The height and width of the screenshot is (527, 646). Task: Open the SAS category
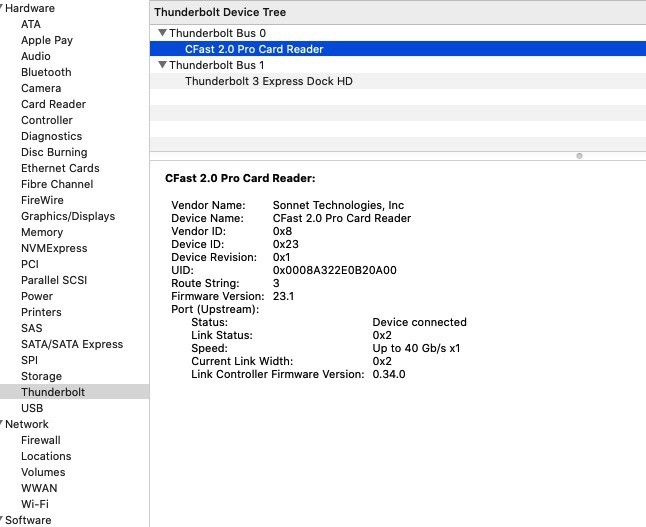tap(32, 328)
